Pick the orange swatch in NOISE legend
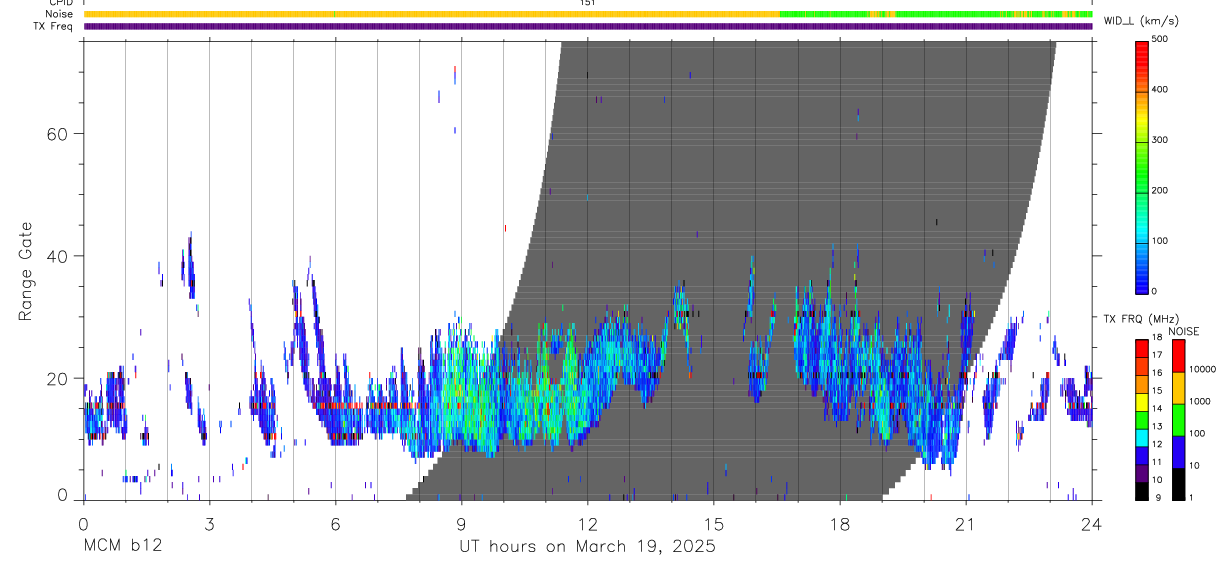The image size is (1228, 567). coord(1177,387)
